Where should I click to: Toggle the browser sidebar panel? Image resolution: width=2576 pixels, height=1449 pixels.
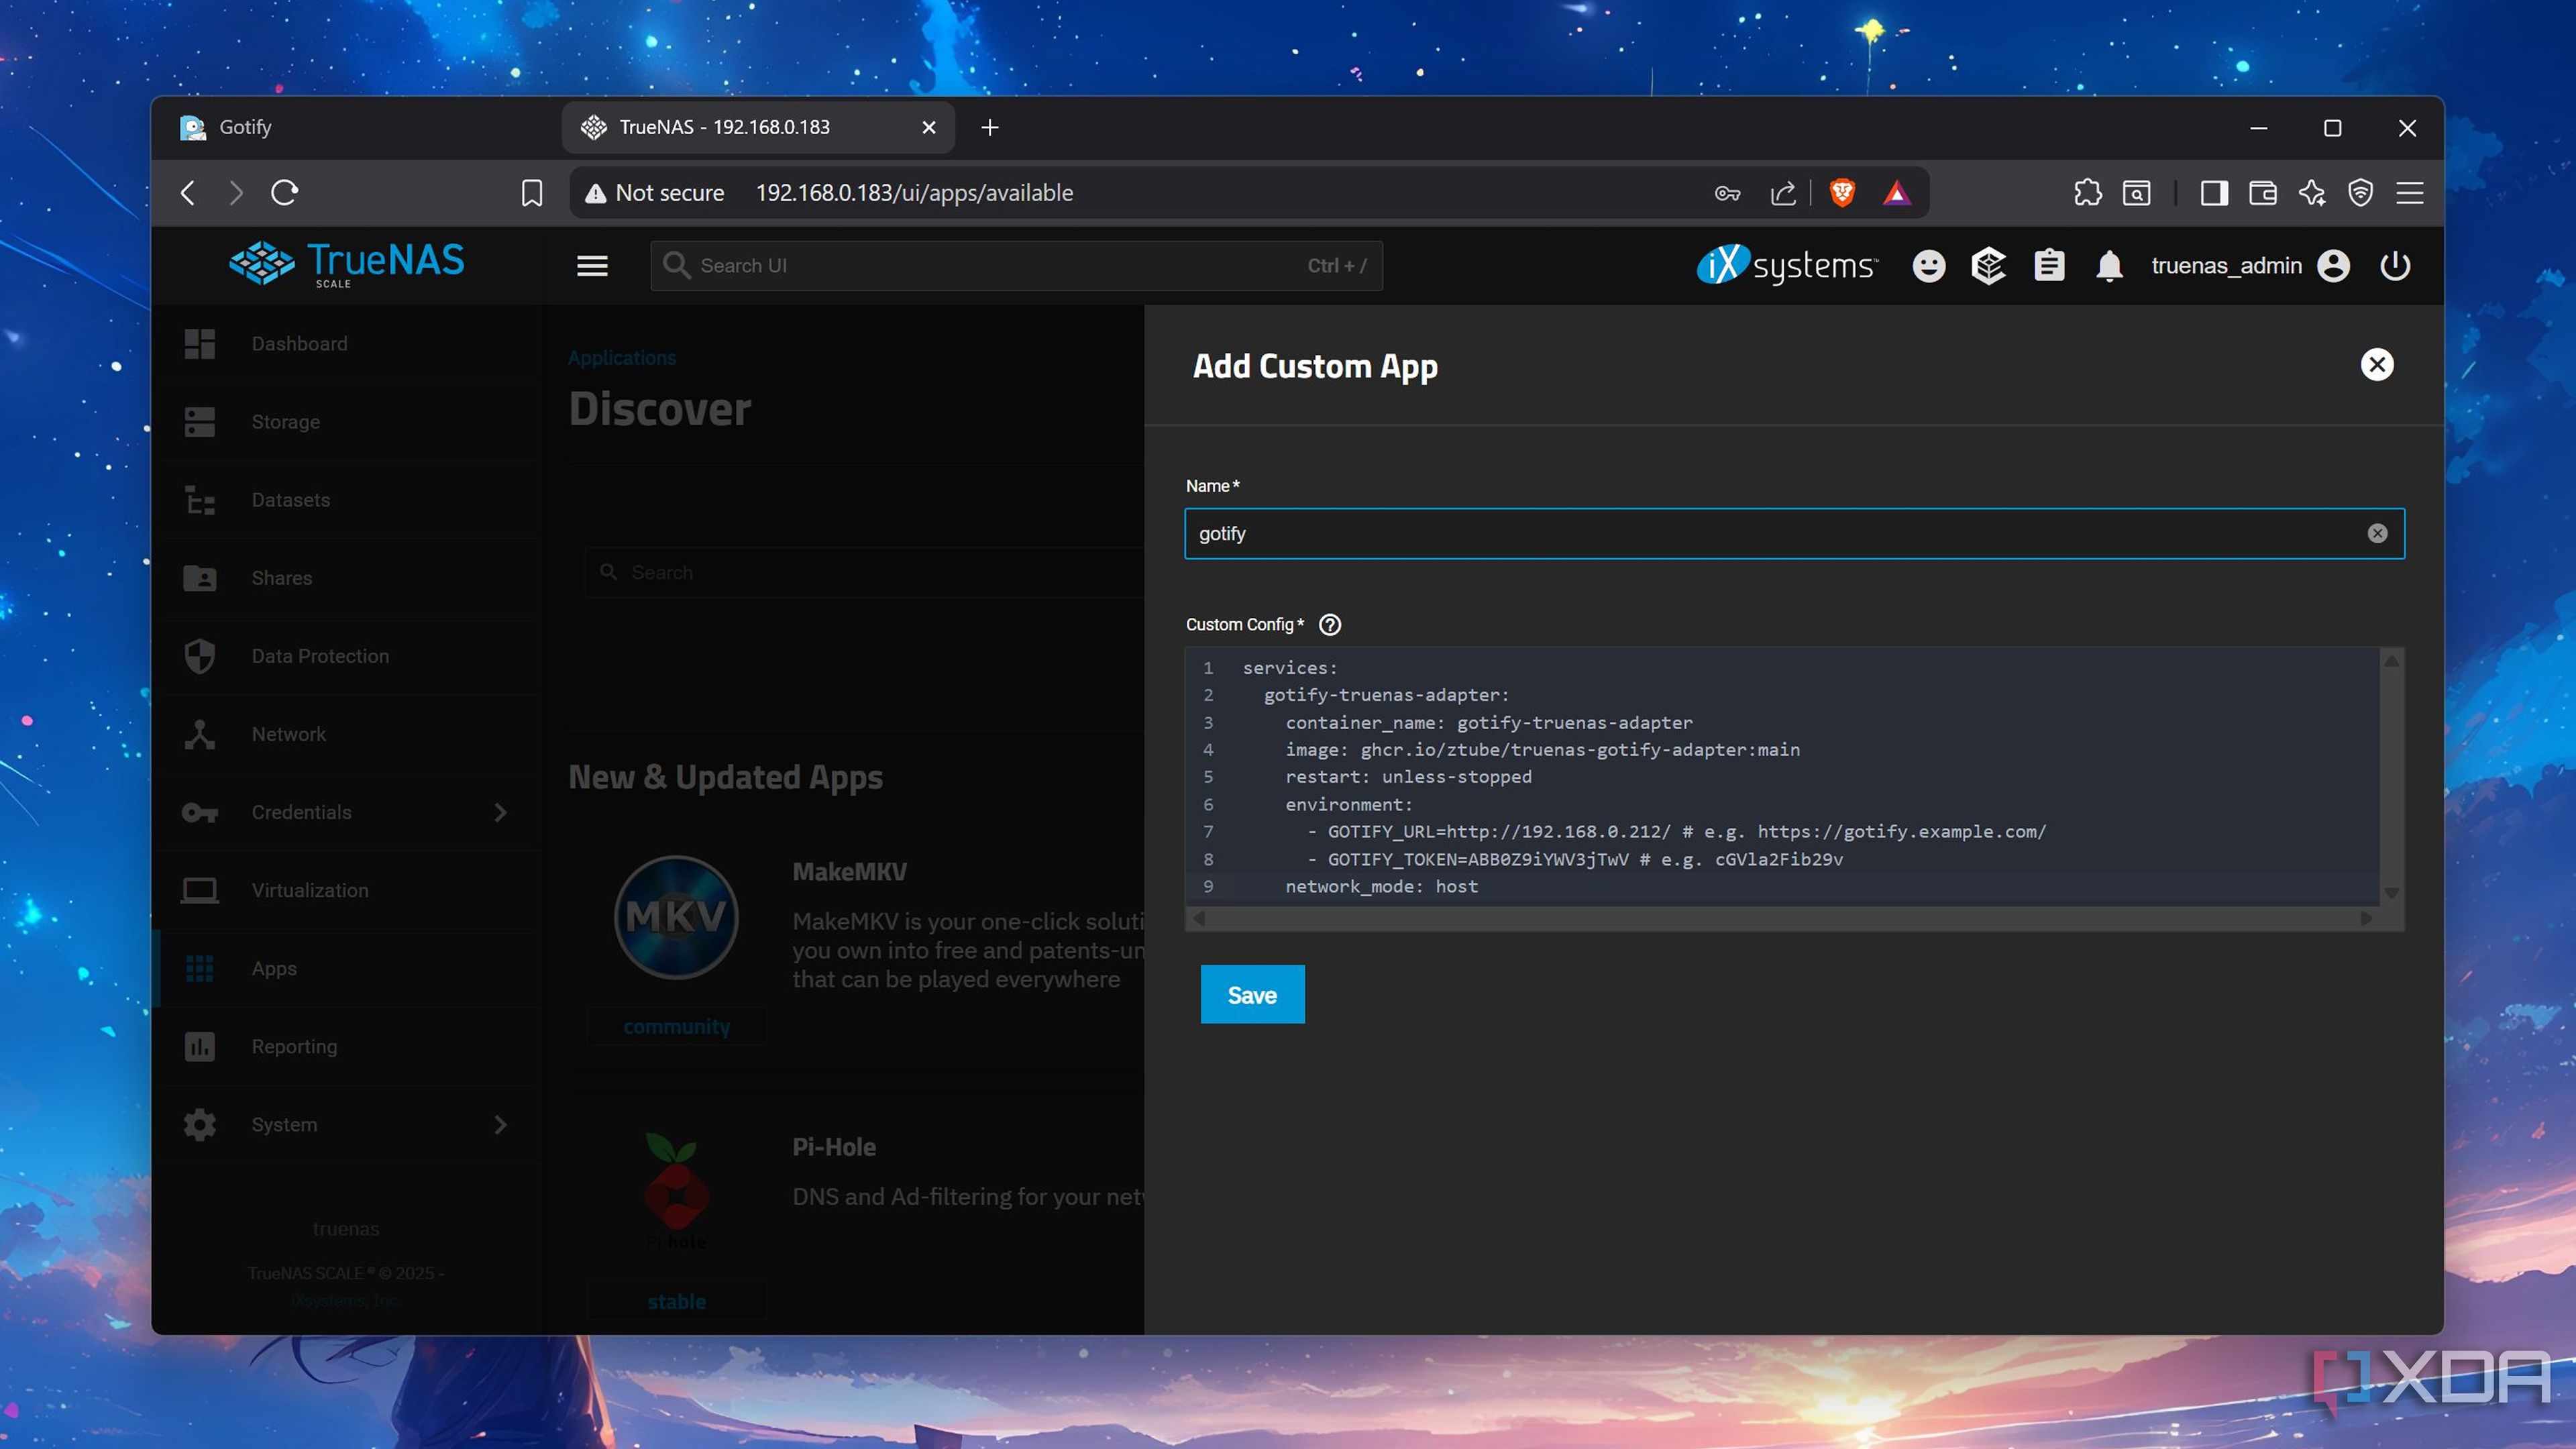click(x=2213, y=192)
